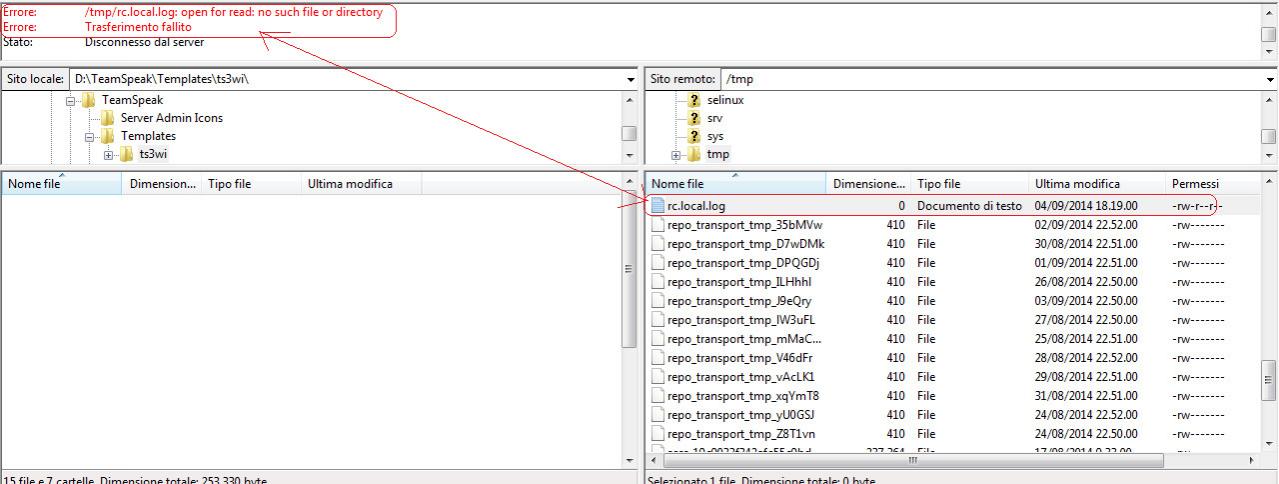Click the Server Admin Icons folder icon

click(108, 118)
